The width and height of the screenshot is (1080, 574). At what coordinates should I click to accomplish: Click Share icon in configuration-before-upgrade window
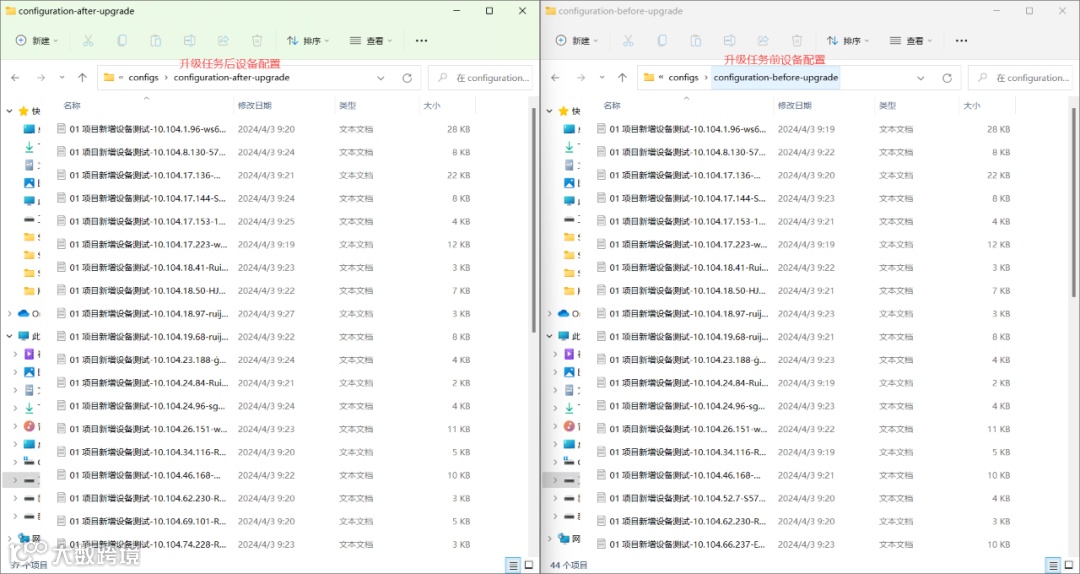[763, 41]
